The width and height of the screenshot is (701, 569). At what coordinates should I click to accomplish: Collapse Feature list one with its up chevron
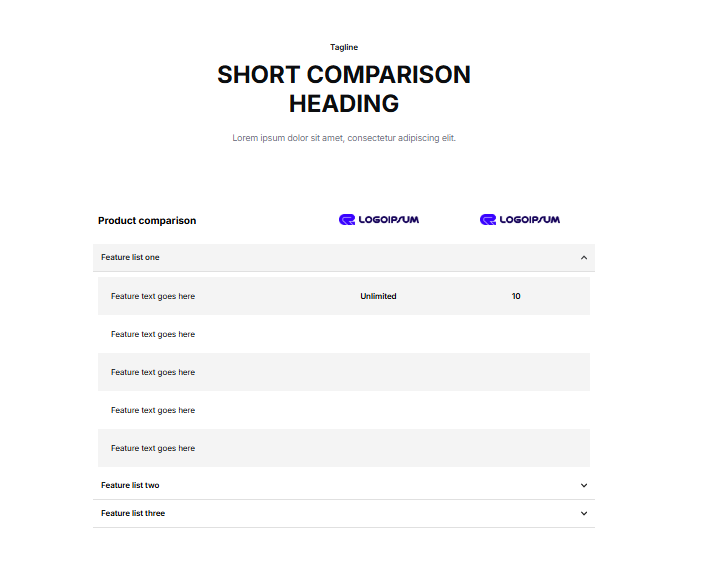[584, 258]
